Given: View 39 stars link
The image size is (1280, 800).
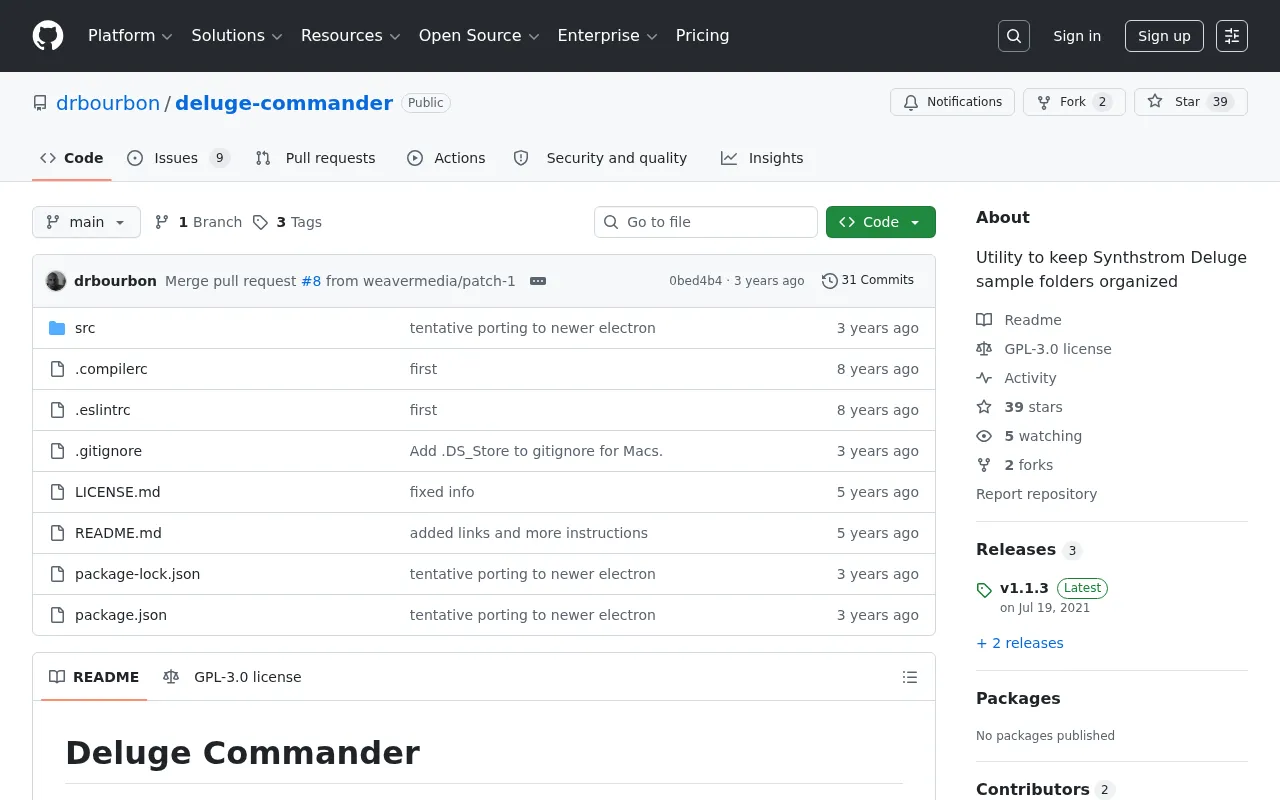Looking at the screenshot, I should [1019, 407].
